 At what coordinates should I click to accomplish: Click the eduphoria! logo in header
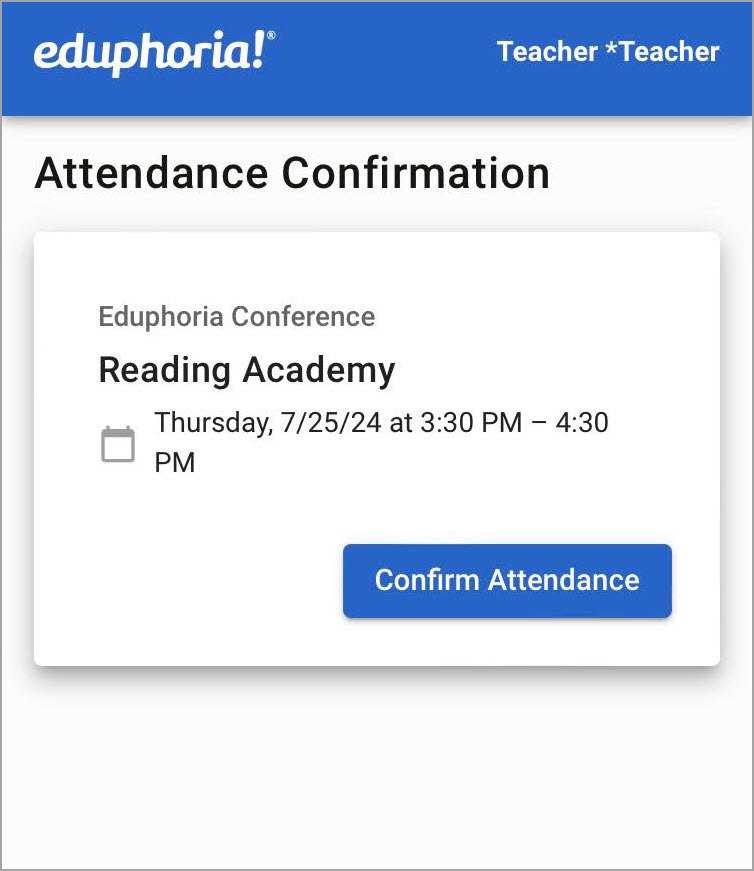point(150,54)
